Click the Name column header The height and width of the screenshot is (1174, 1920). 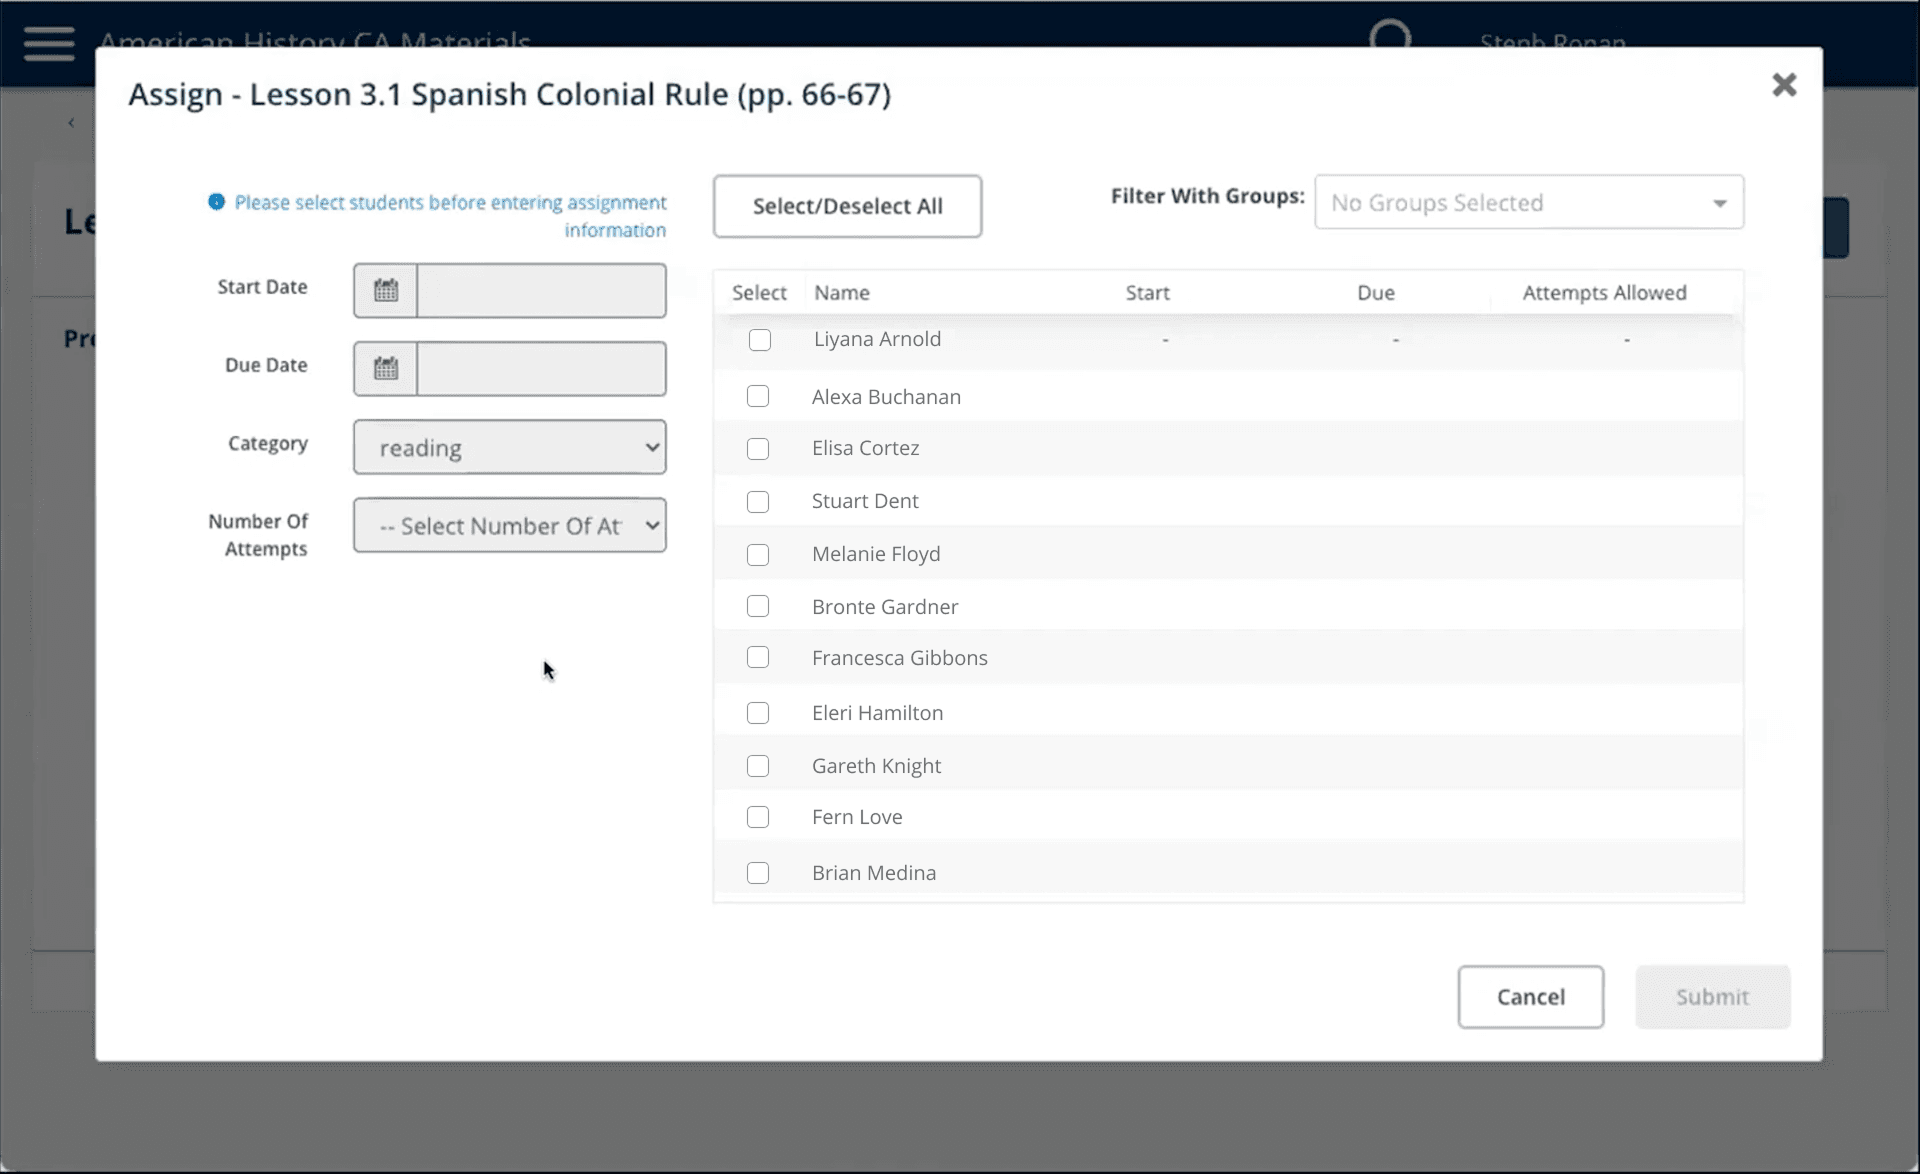coord(841,292)
